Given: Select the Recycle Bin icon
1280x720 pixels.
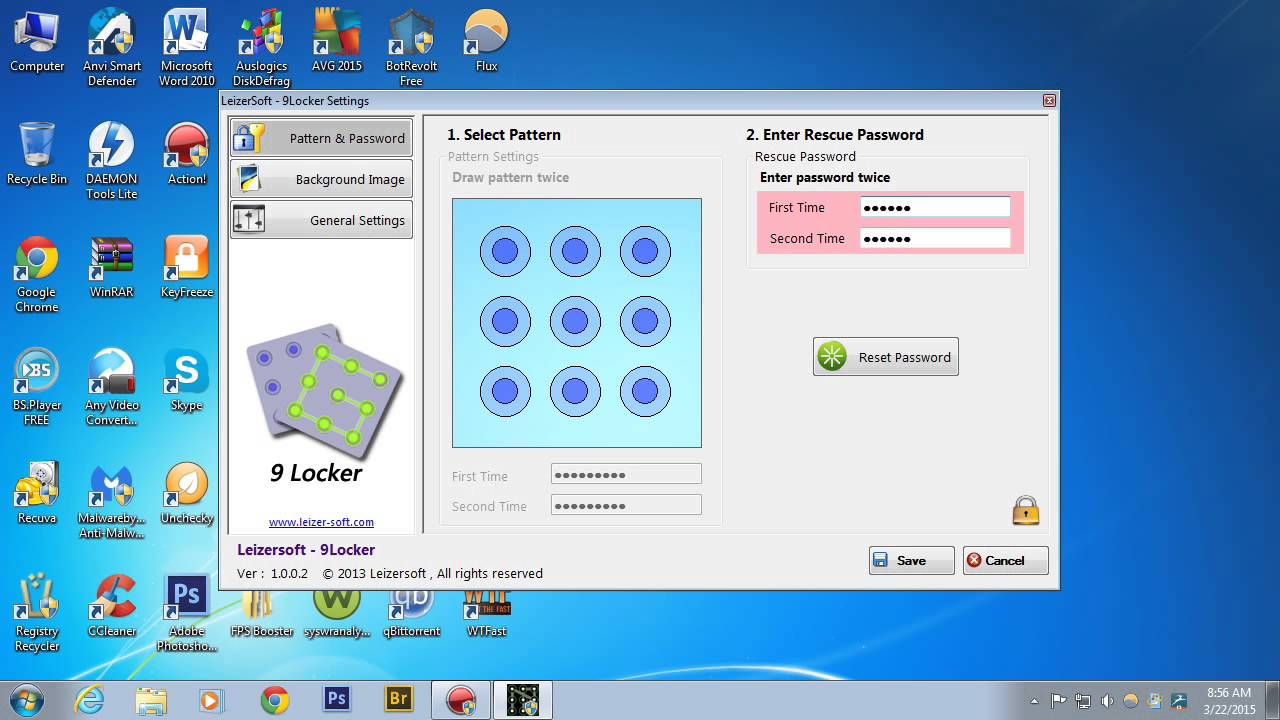Looking at the screenshot, I should [37, 155].
